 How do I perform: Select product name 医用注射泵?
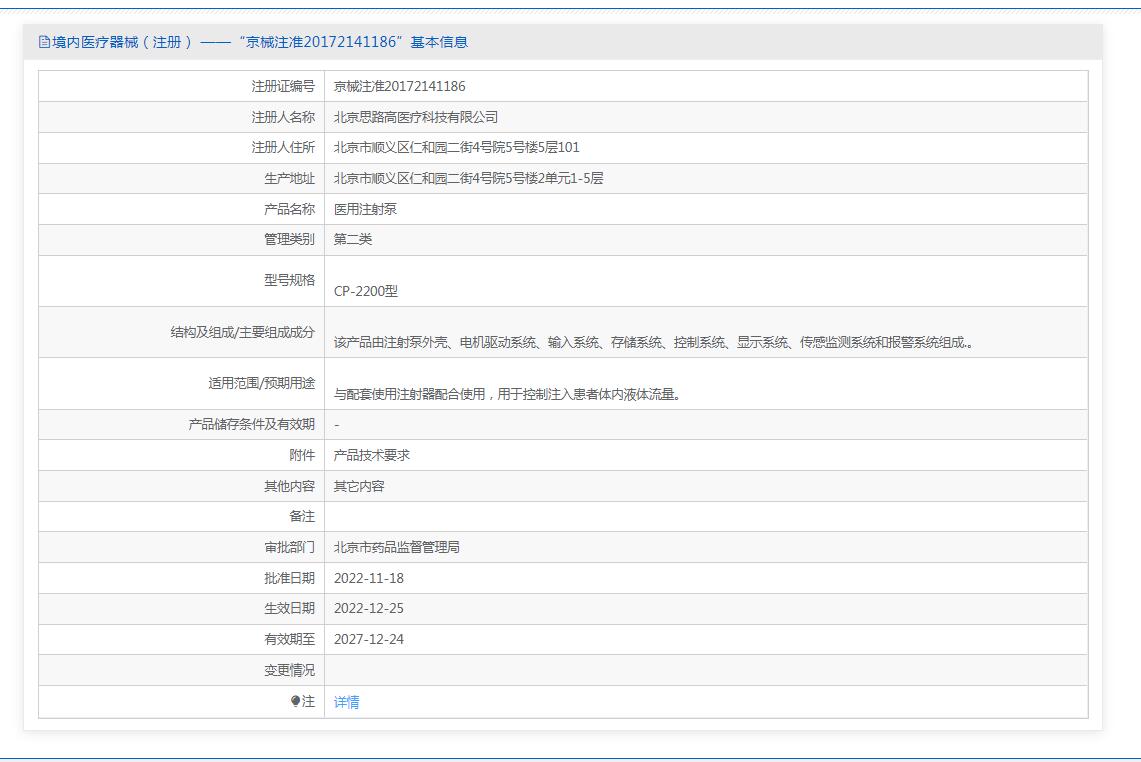[365, 210]
